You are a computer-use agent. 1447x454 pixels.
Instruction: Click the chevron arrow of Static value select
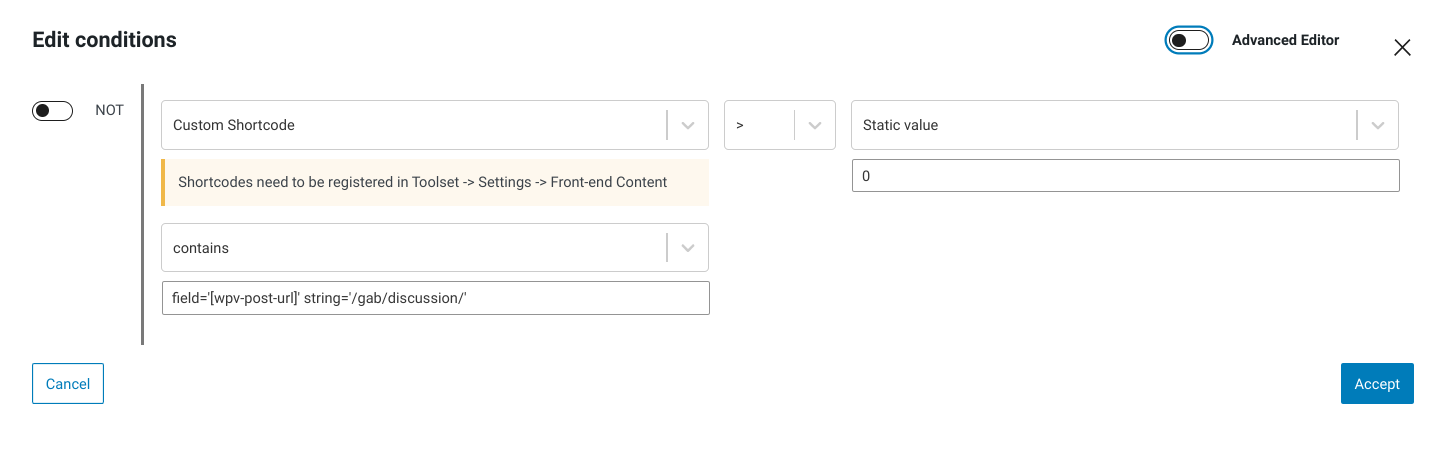click(1378, 125)
